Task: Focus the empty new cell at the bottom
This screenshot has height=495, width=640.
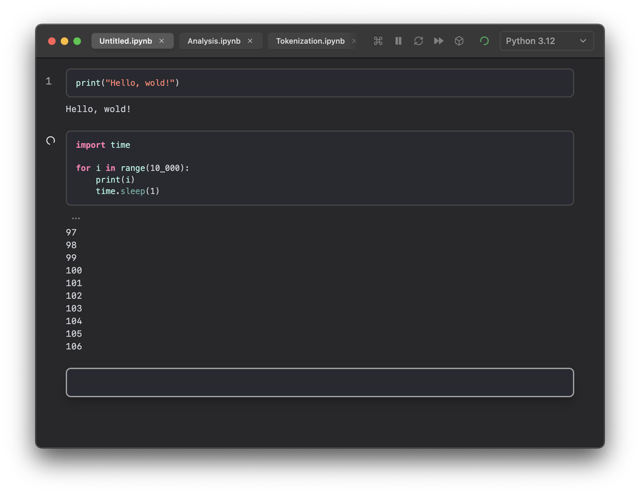Action: 320,382
